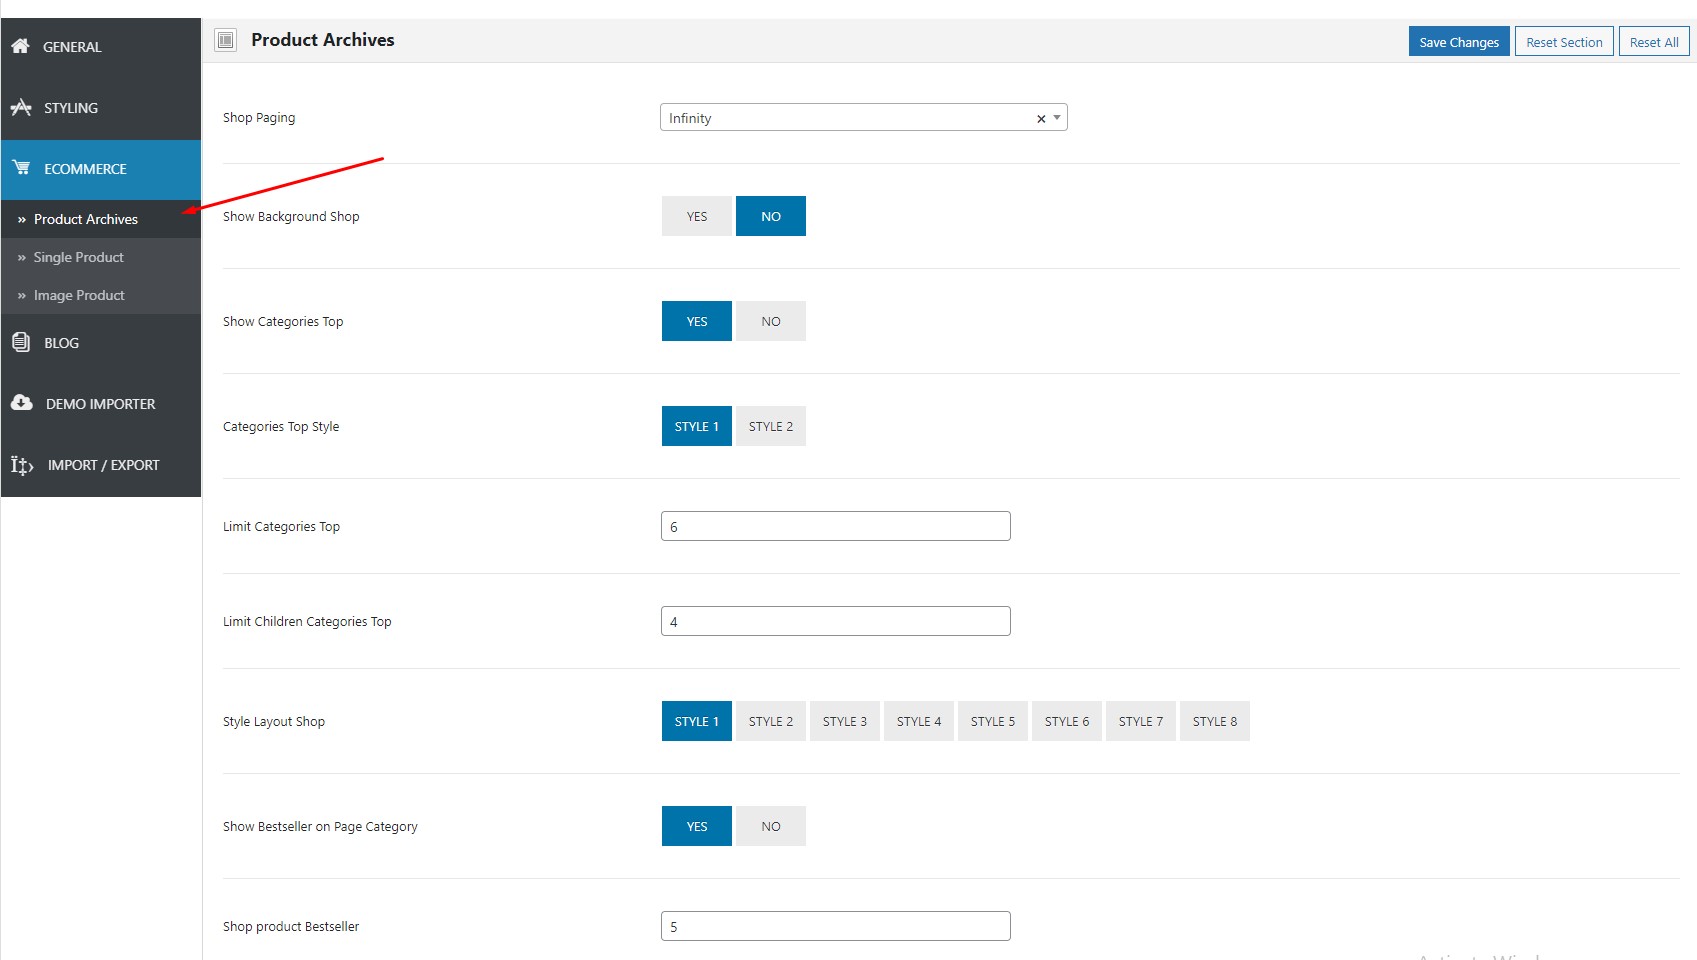This screenshot has height=960, width=1697.
Task: Open the Import / Export section
Action: point(101,465)
